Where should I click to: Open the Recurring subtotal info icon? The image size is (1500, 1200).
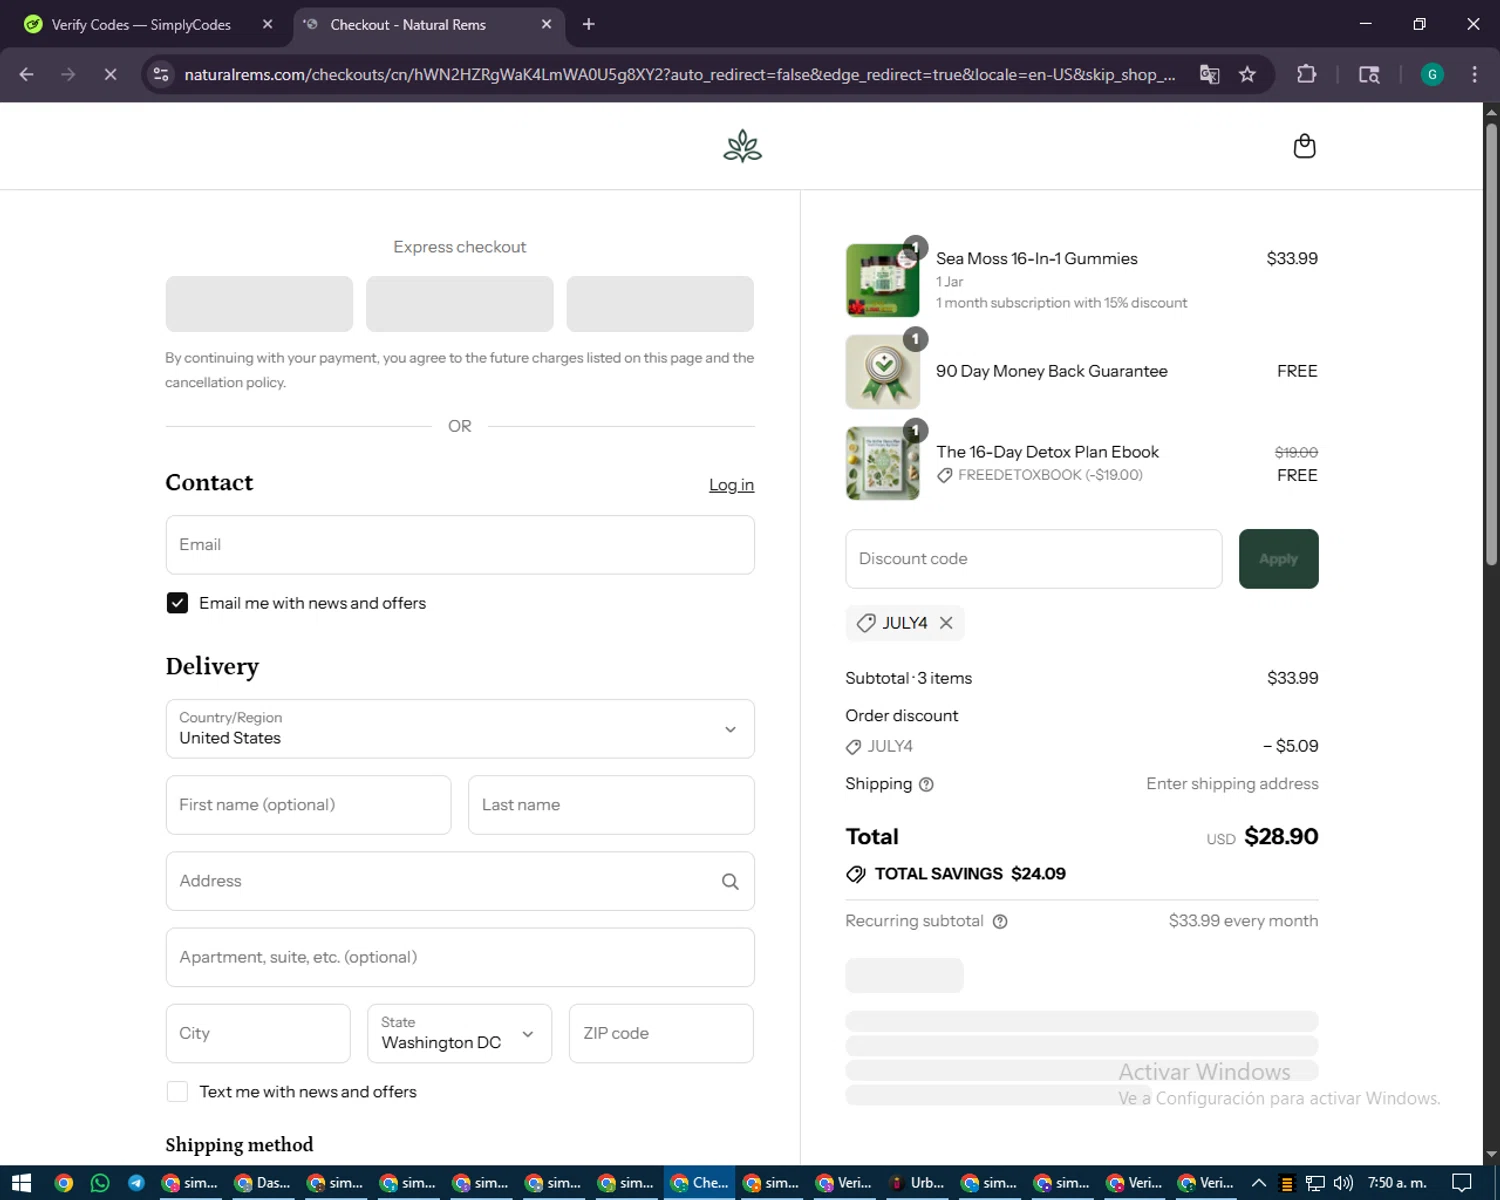[x=1000, y=921]
